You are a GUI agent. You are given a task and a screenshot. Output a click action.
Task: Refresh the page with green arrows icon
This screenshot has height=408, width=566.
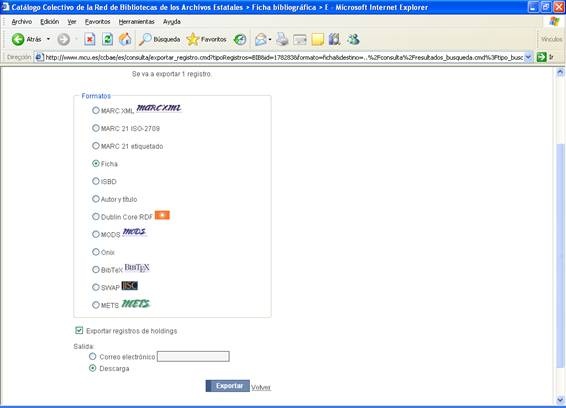click(107, 39)
